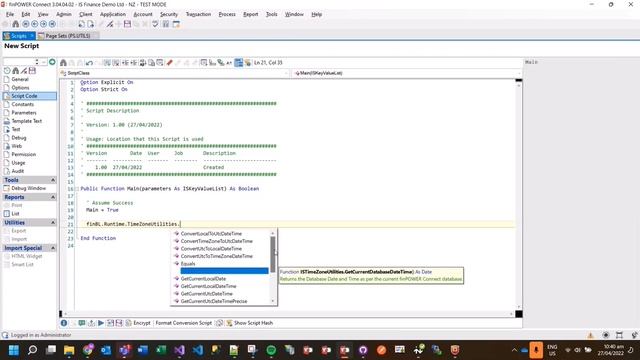Open the Windows Start menu
Screen dimensions: 640x360
(14, 350)
